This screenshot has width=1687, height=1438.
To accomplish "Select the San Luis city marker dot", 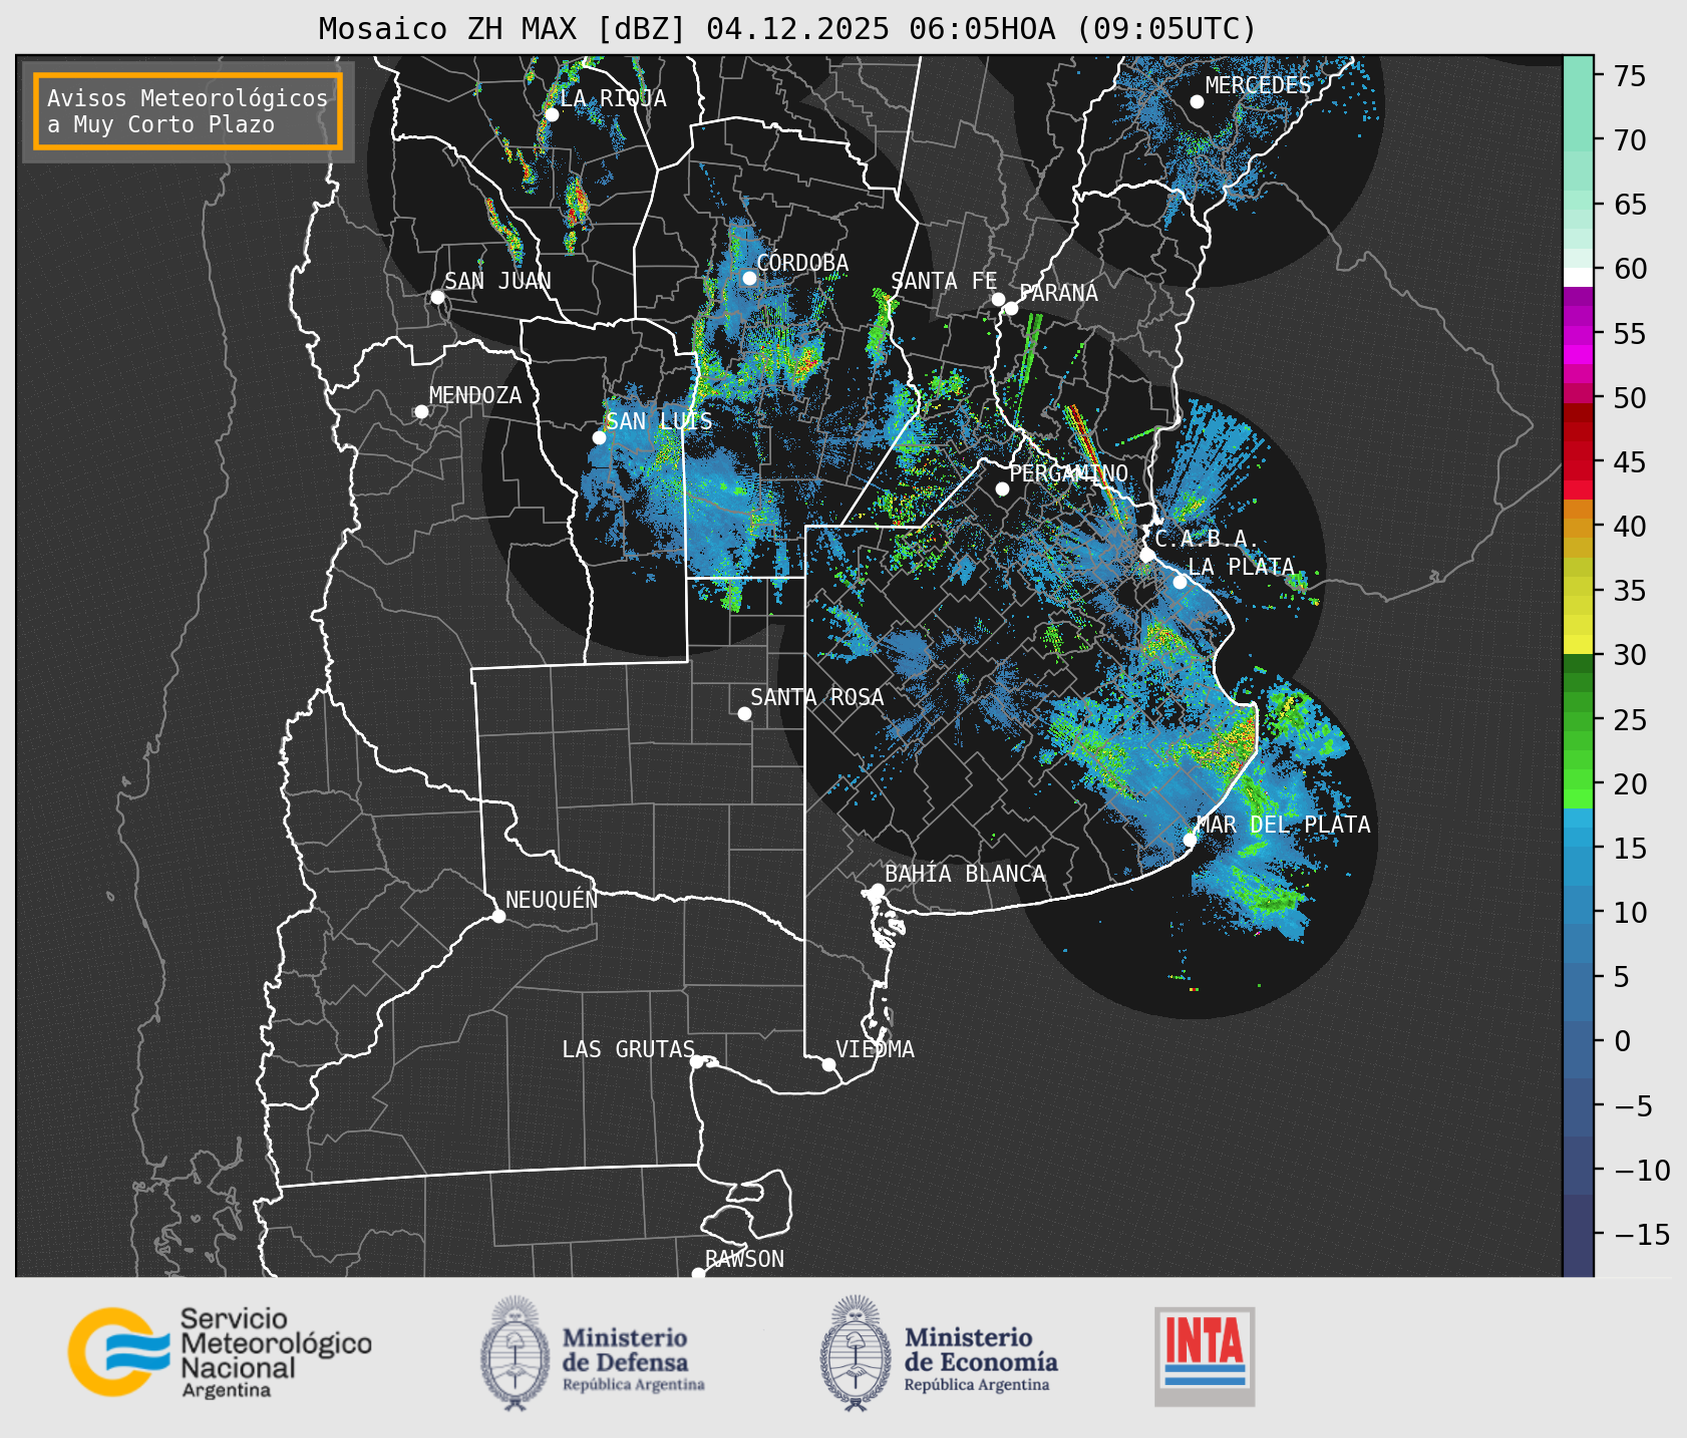I will (x=599, y=438).
